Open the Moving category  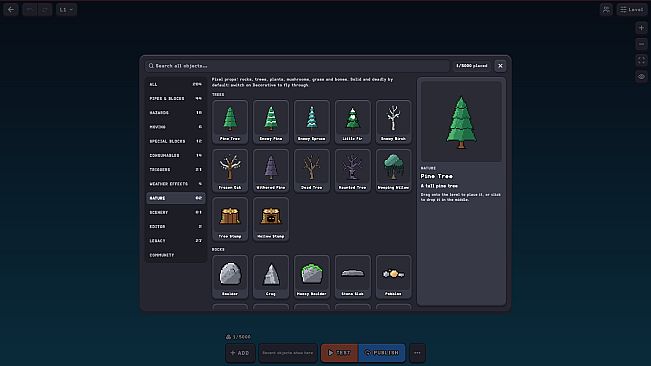tap(176, 127)
